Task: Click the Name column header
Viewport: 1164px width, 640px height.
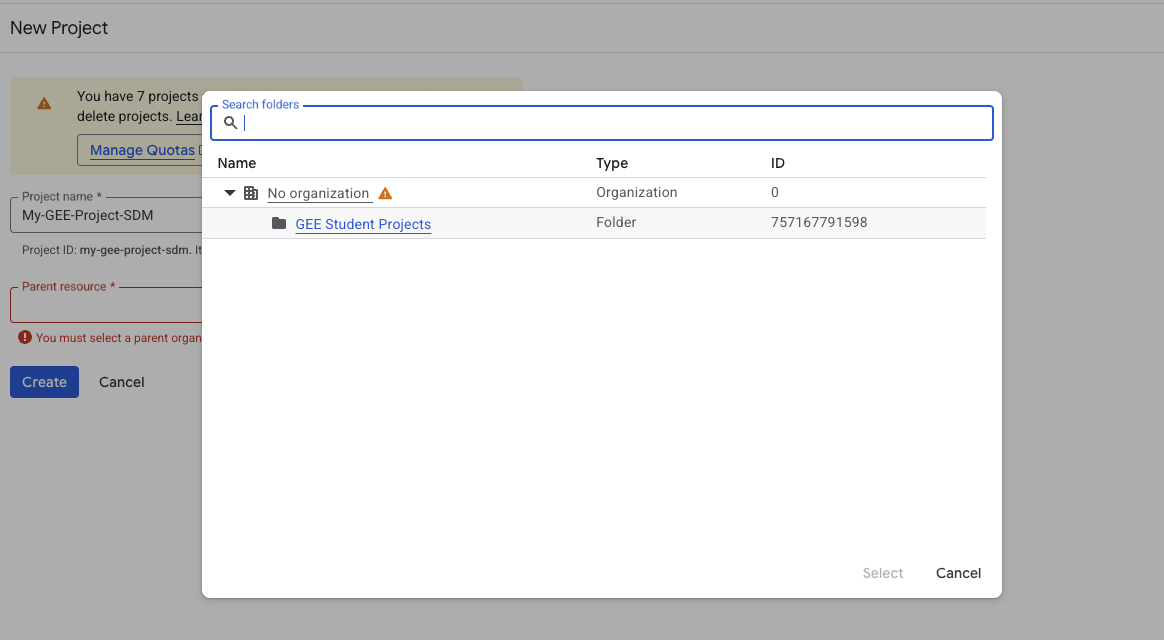Action: (x=237, y=163)
